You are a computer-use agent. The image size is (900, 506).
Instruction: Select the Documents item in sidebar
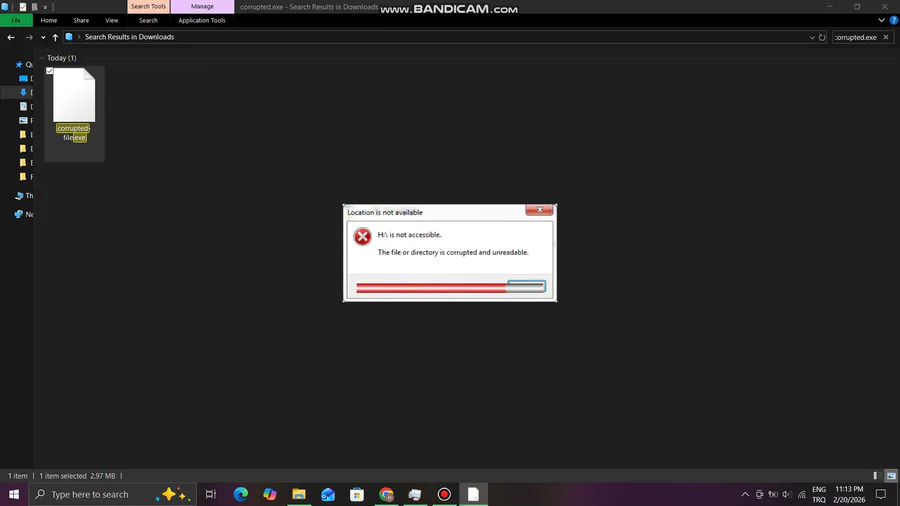pyautogui.click(x=25, y=106)
